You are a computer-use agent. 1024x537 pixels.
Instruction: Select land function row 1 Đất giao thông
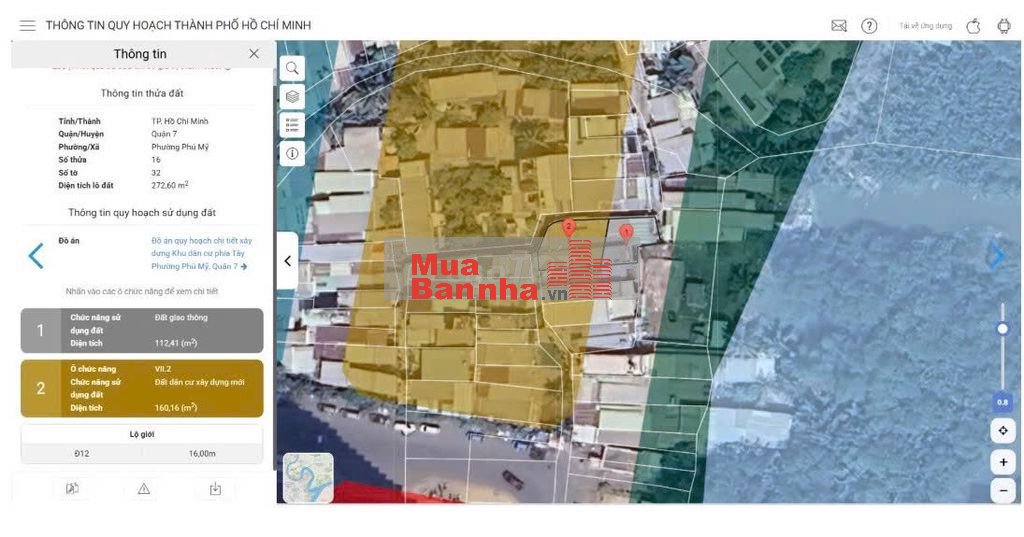coord(141,330)
